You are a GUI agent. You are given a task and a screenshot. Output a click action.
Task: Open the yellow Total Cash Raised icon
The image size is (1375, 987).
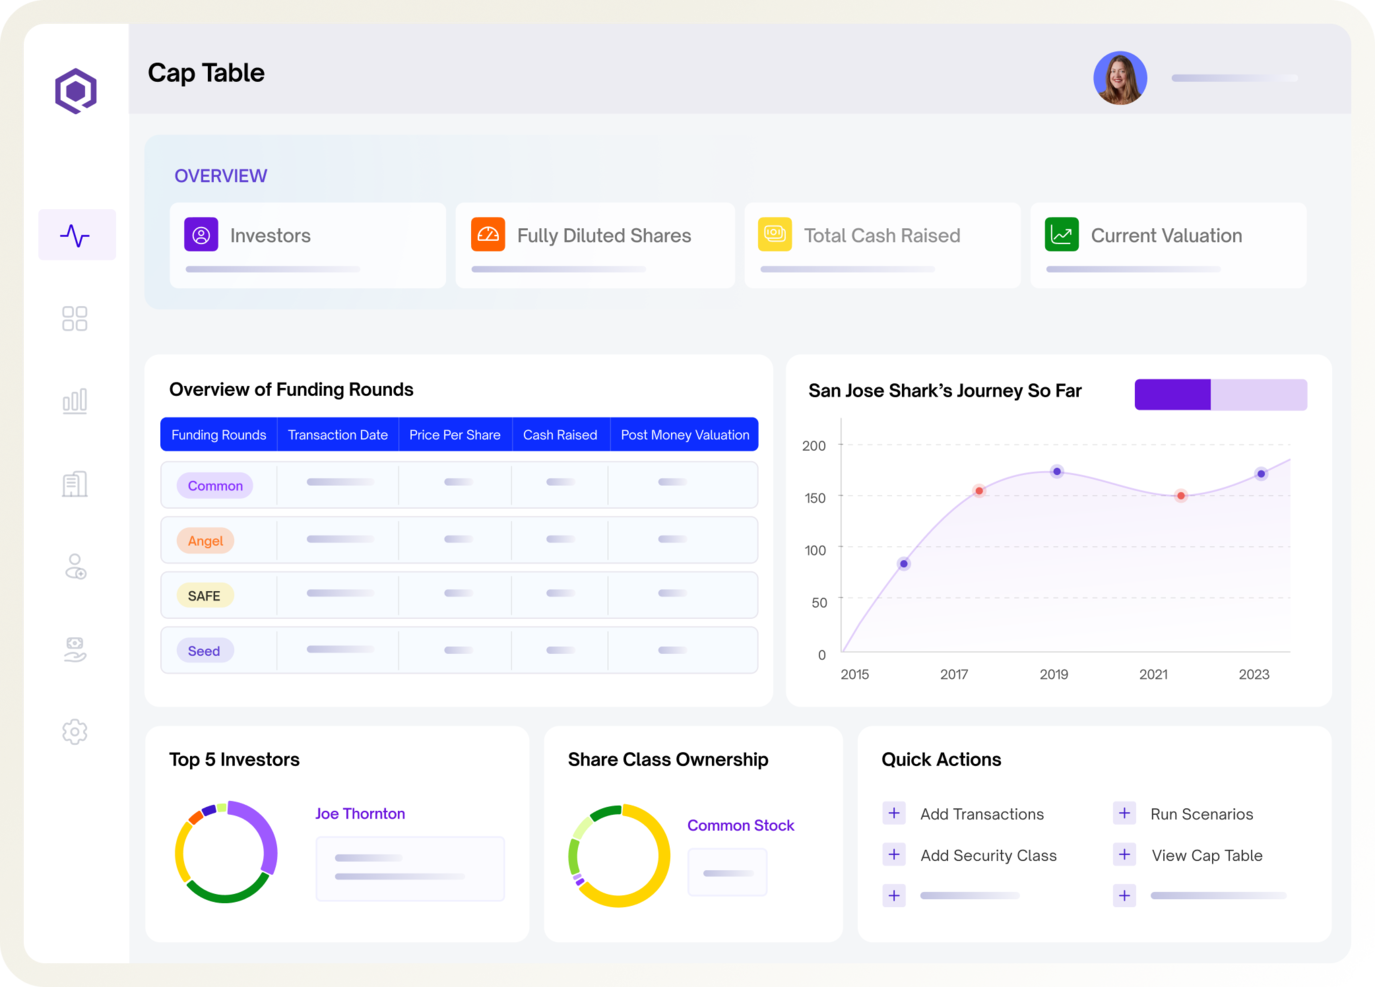pyautogui.click(x=774, y=234)
